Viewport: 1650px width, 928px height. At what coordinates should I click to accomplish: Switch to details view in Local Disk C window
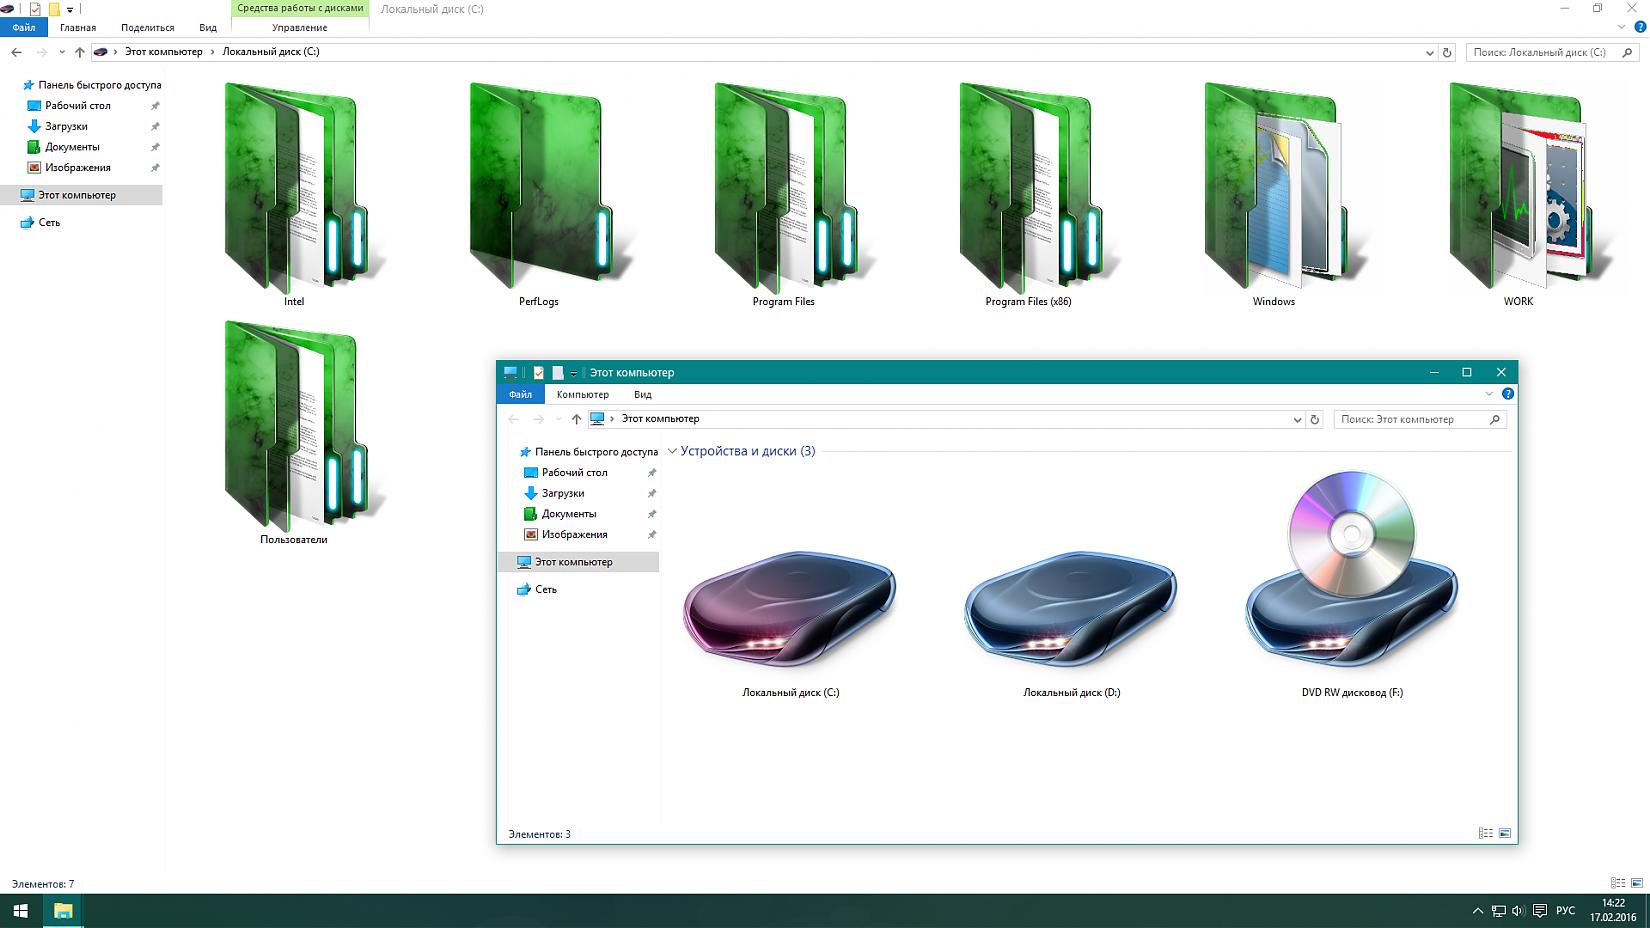click(x=1618, y=883)
